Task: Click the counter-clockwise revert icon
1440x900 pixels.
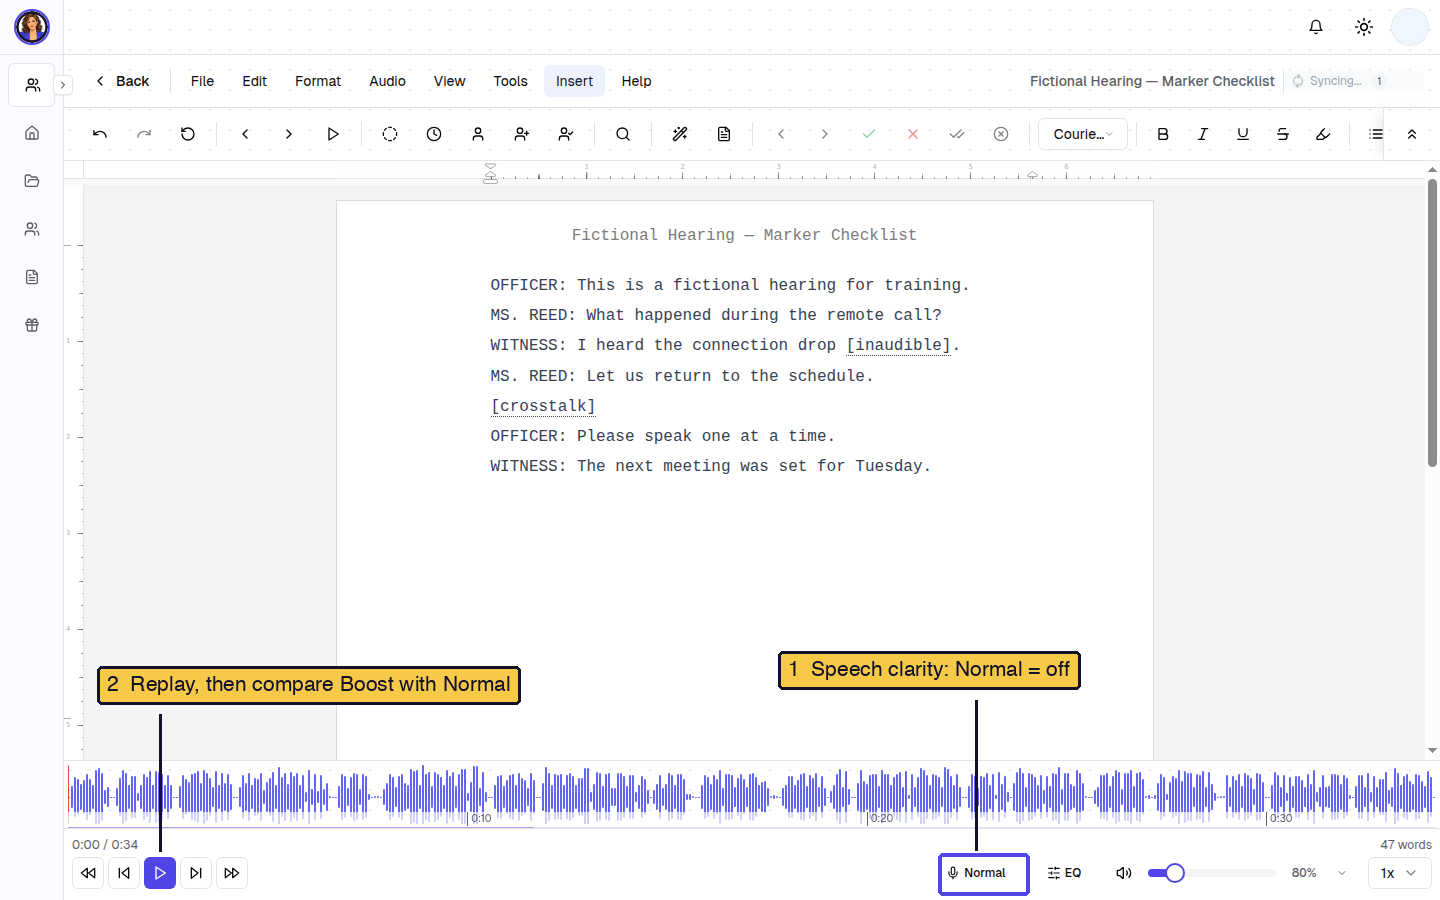Action: pos(188,134)
